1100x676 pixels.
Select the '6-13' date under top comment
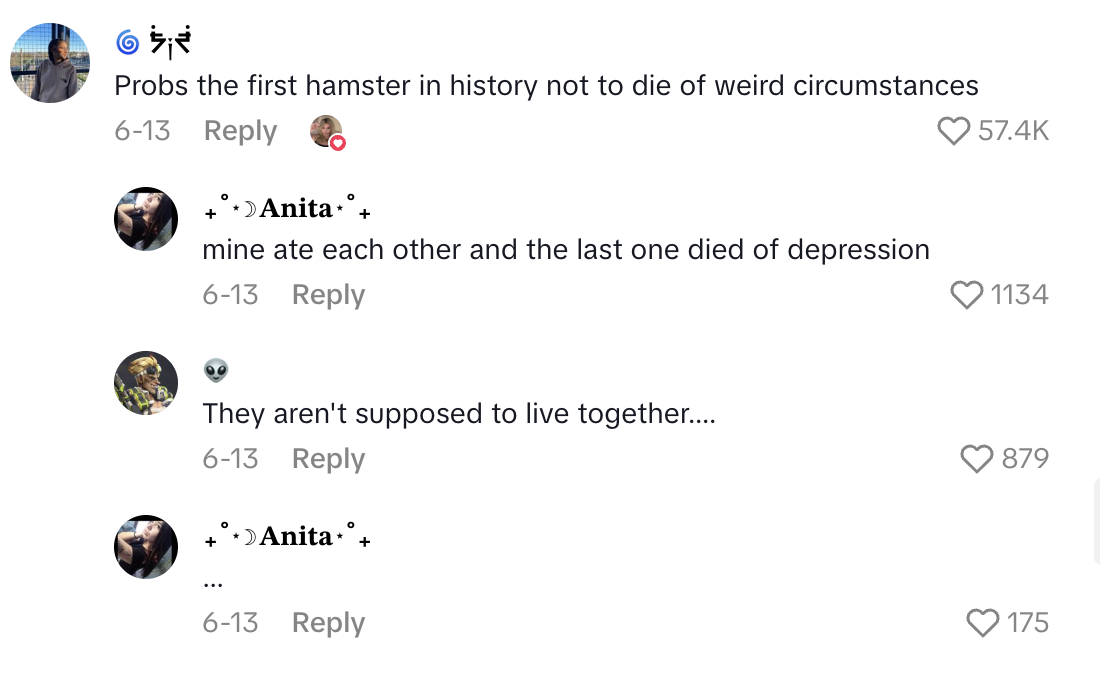click(x=142, y=130)
